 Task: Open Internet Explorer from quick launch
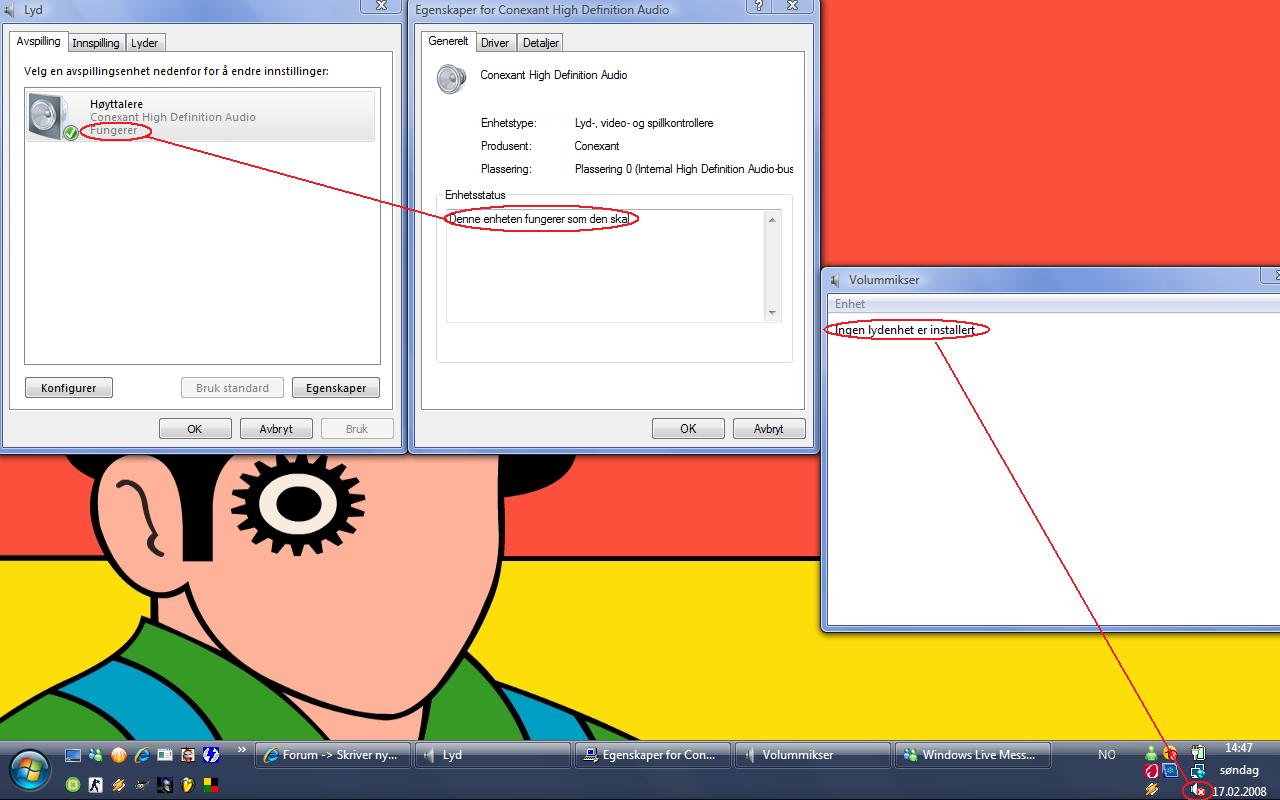[x=142, y=755]
